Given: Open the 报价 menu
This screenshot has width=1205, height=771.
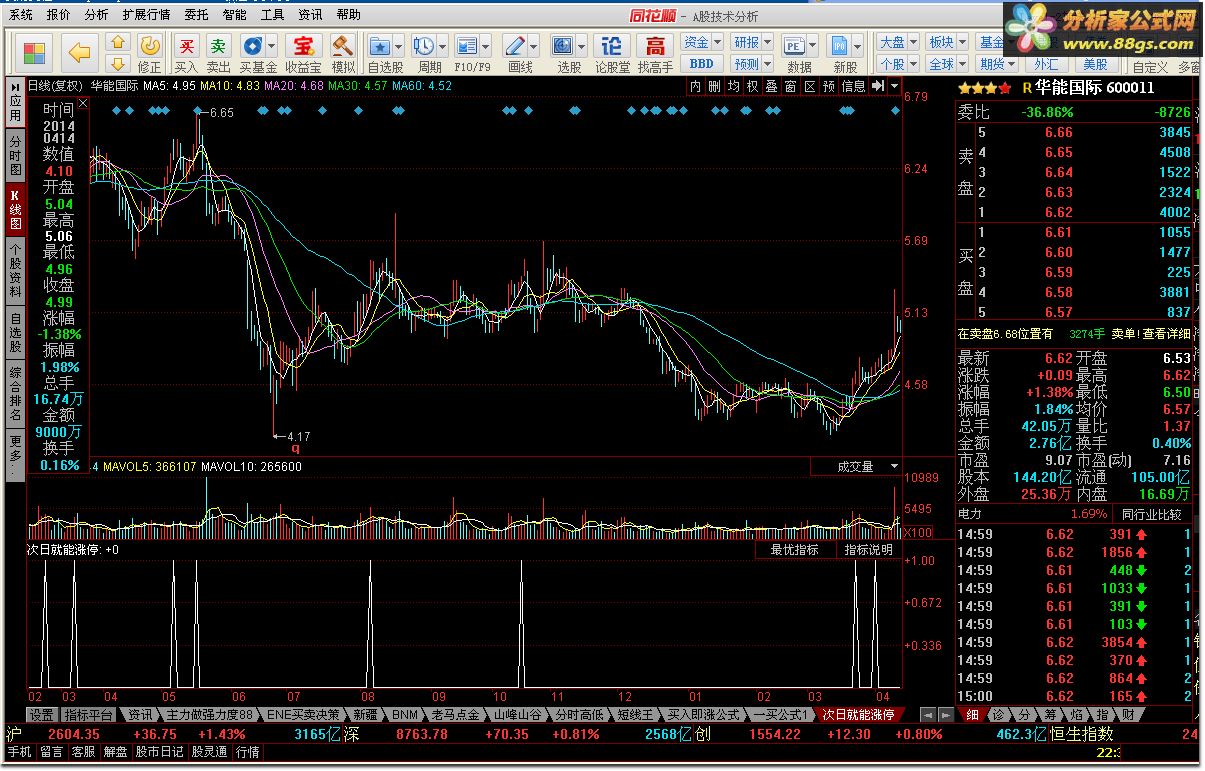Looking at the screenshot, I should click(58, 15).
